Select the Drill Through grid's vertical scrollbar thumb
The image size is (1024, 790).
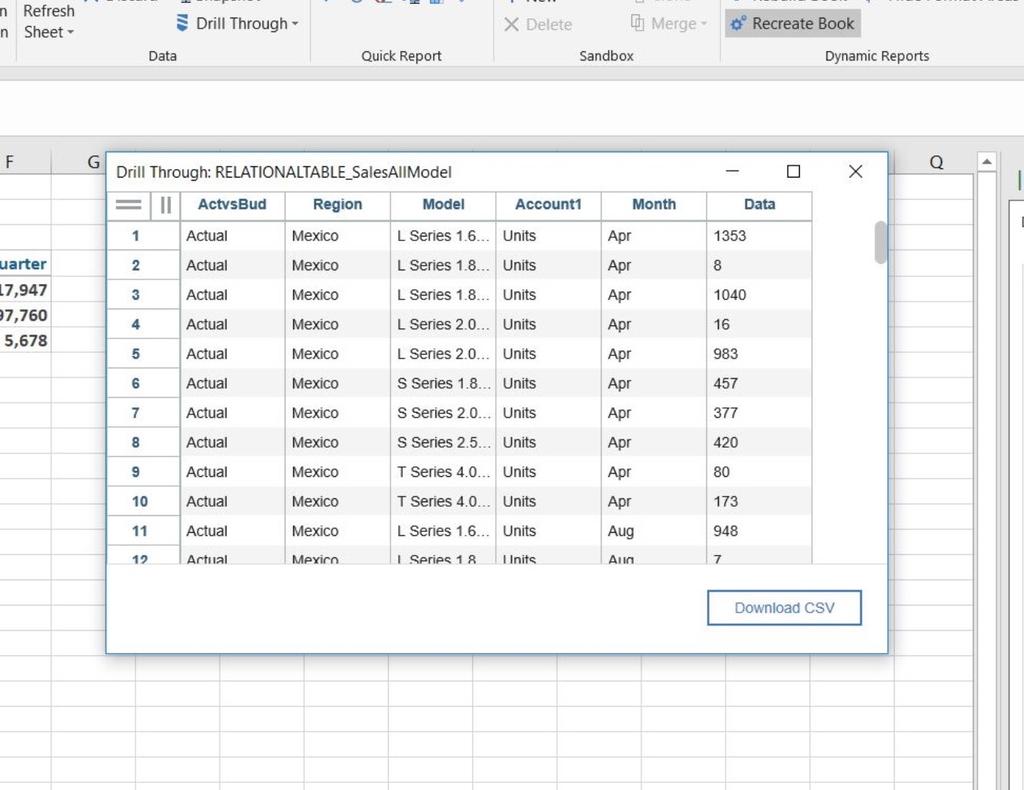(880, 242)
